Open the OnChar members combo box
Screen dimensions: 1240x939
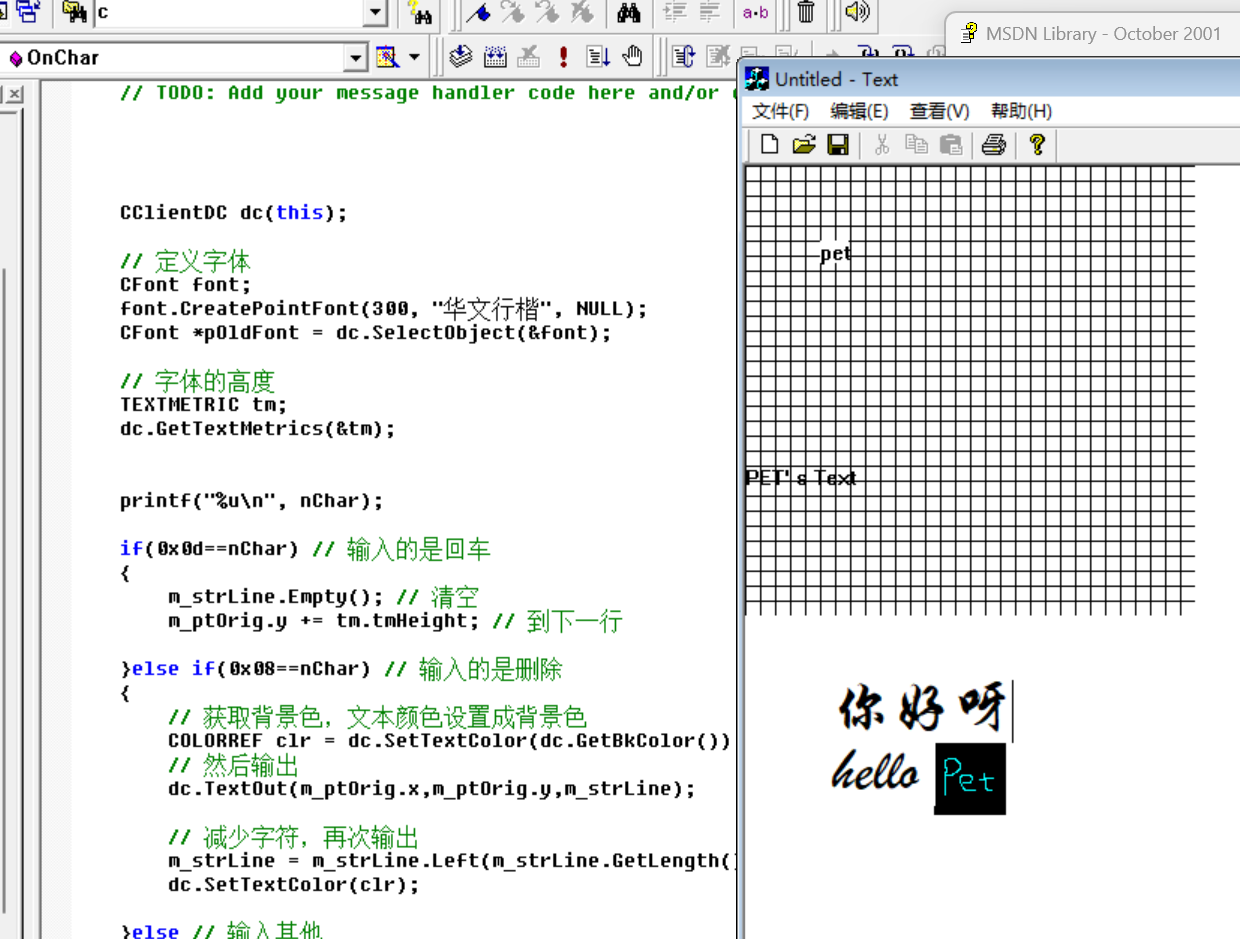[x=185, y=58]
